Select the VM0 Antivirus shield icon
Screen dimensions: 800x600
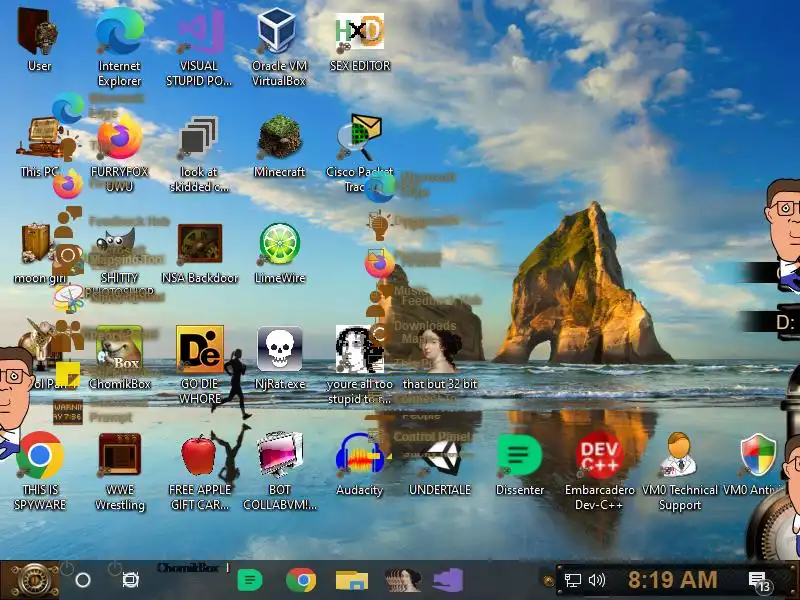tap(756, 463)
